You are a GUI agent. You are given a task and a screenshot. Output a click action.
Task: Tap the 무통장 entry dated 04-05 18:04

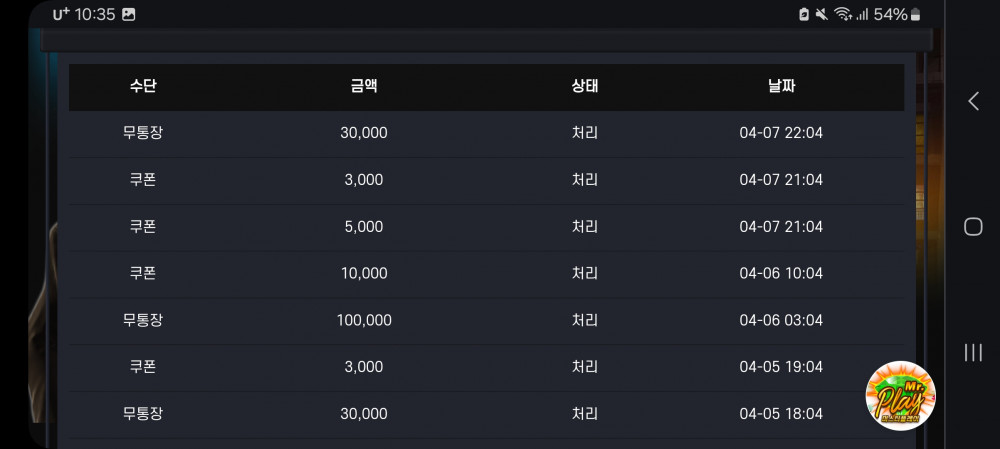[x=143, y=414]
